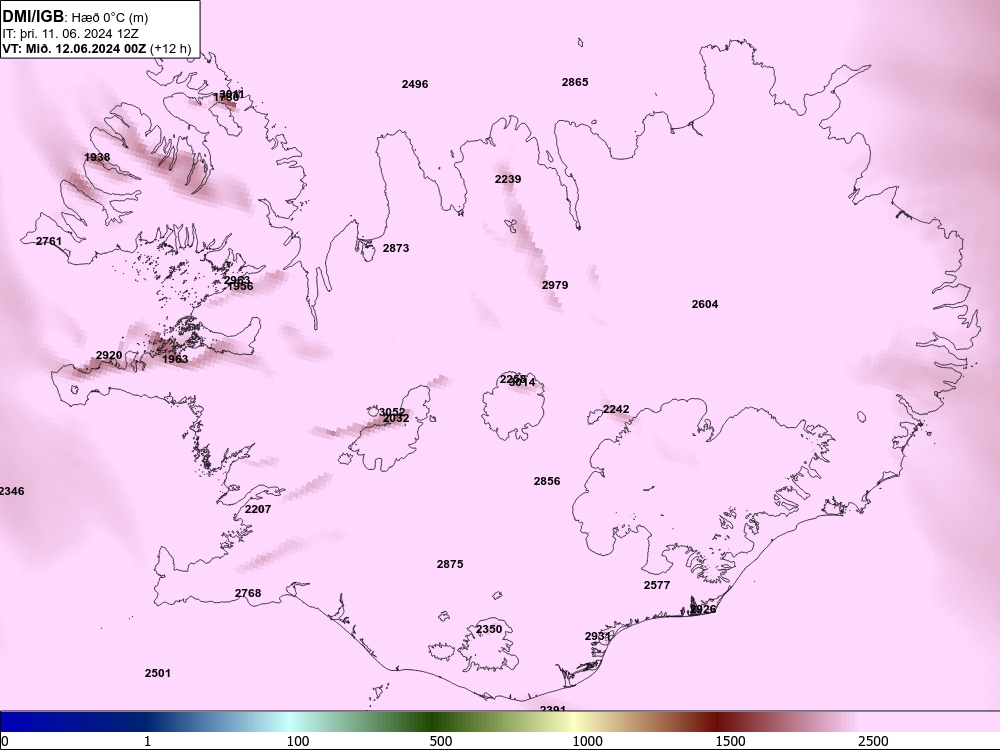Click the 0 label on the color scale
1000x750 pixels.
pyautogui.click(x=5, y=741)
